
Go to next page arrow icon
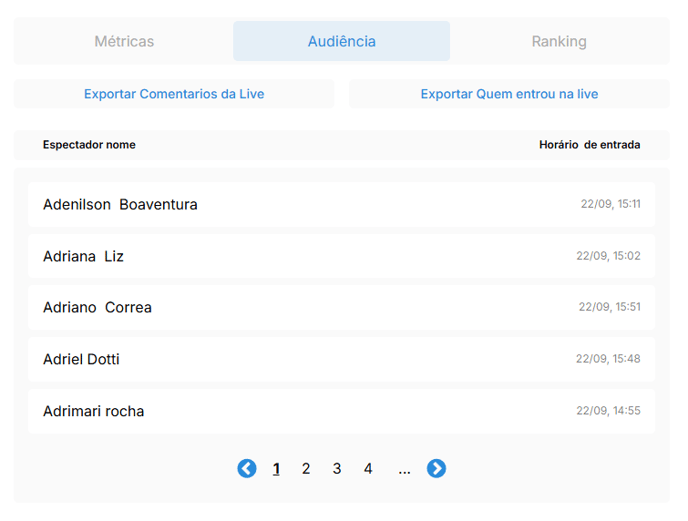(436, 468)
